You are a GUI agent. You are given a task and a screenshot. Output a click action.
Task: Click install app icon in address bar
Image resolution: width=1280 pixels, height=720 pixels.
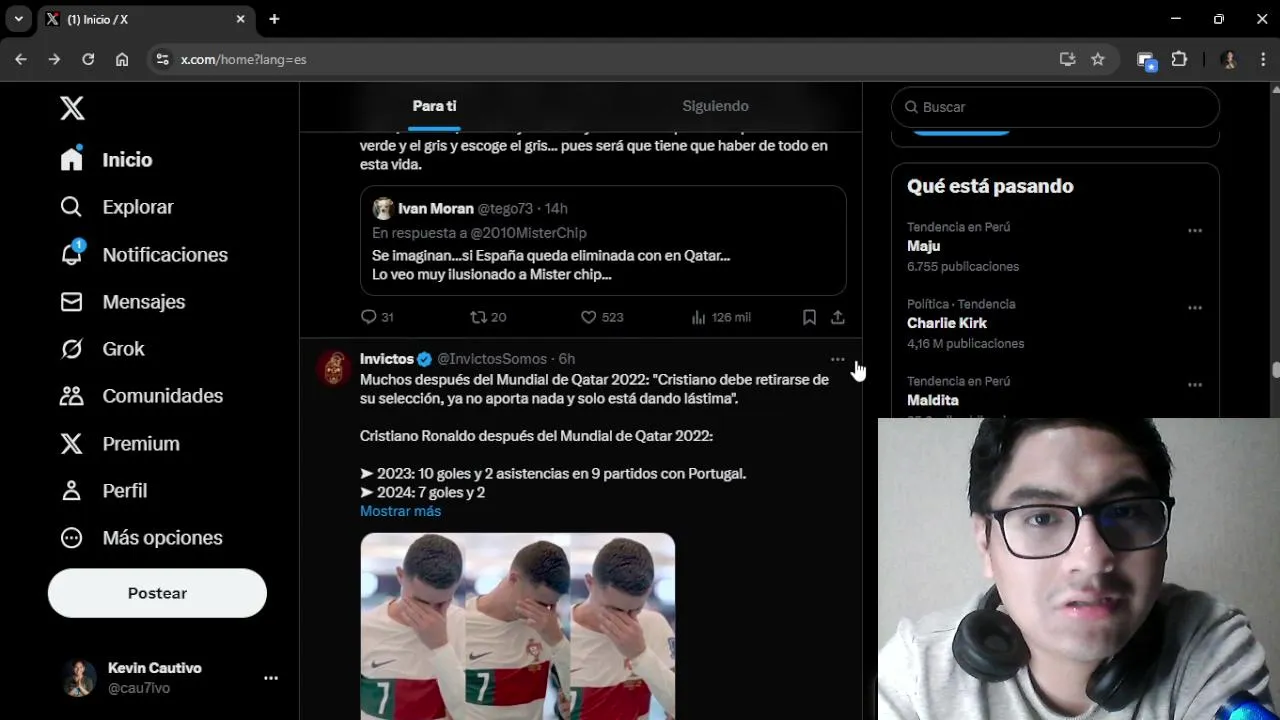click(x=1067, y=59)
